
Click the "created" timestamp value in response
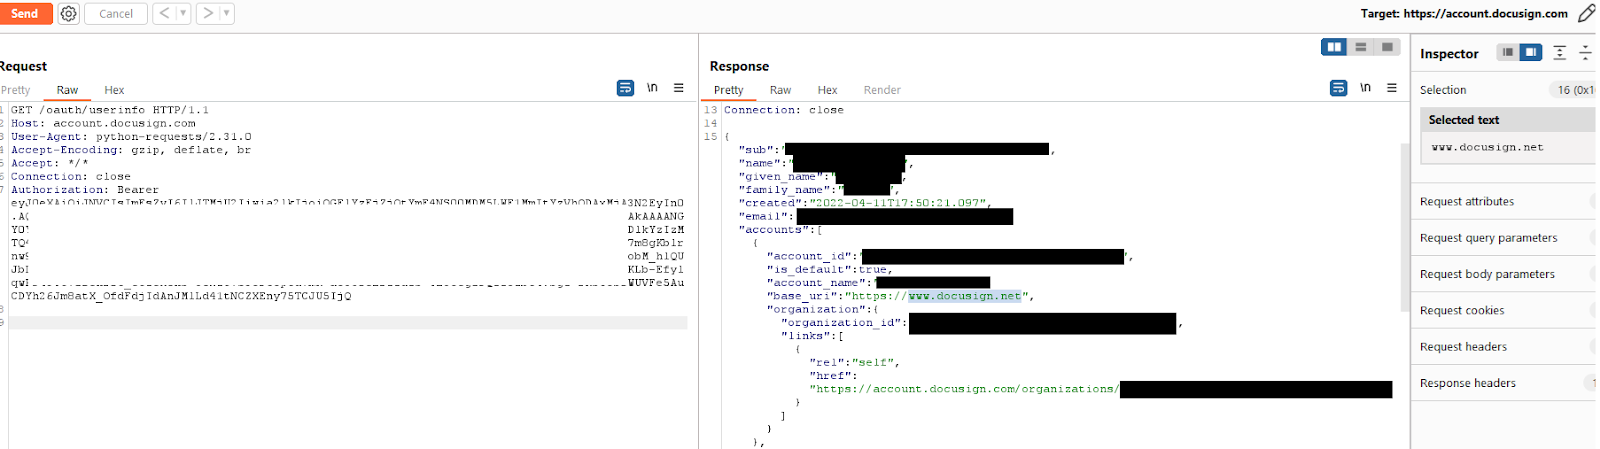click(899, 203)
